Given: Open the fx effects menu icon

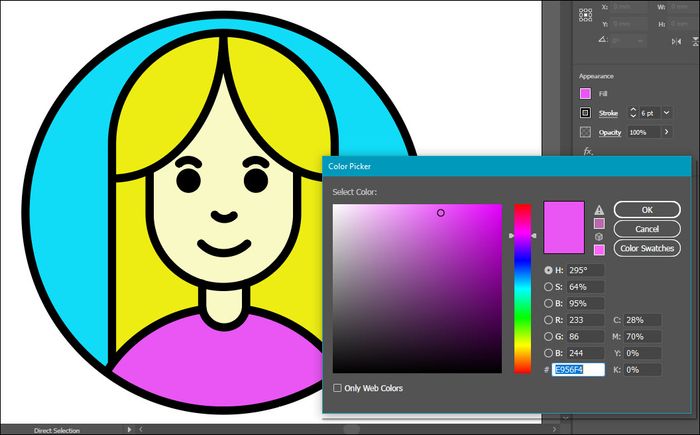Looking at the screenshot, I should click(x=588, y=151).
